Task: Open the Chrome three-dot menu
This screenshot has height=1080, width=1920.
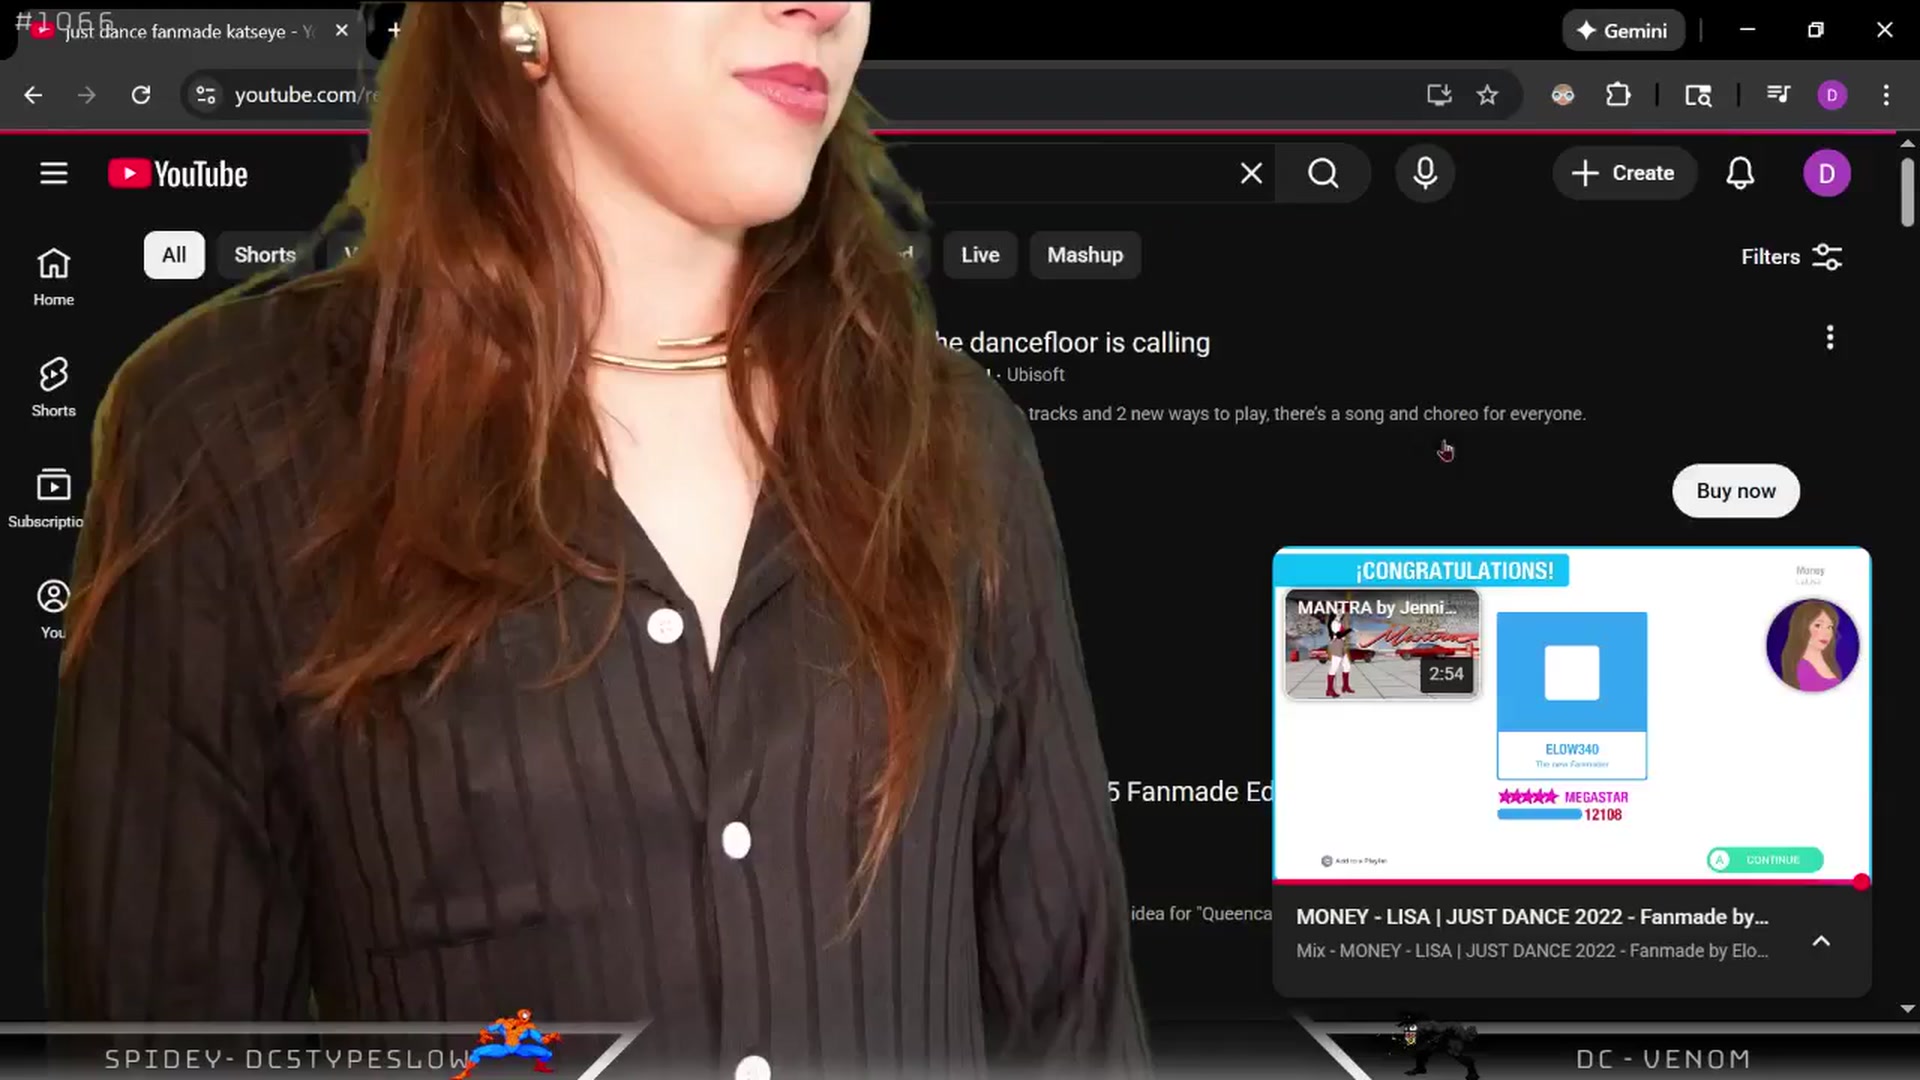Action: pos(1886,95)
